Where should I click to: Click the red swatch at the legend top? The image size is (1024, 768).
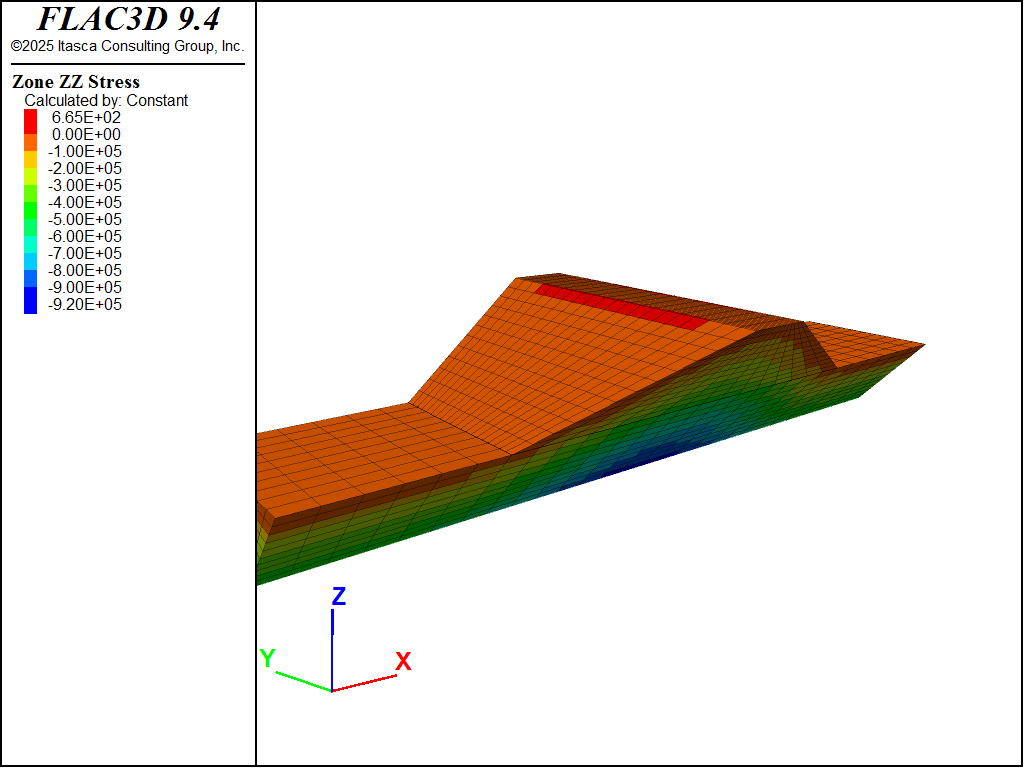pyautogui.click(x=30, y=117)
